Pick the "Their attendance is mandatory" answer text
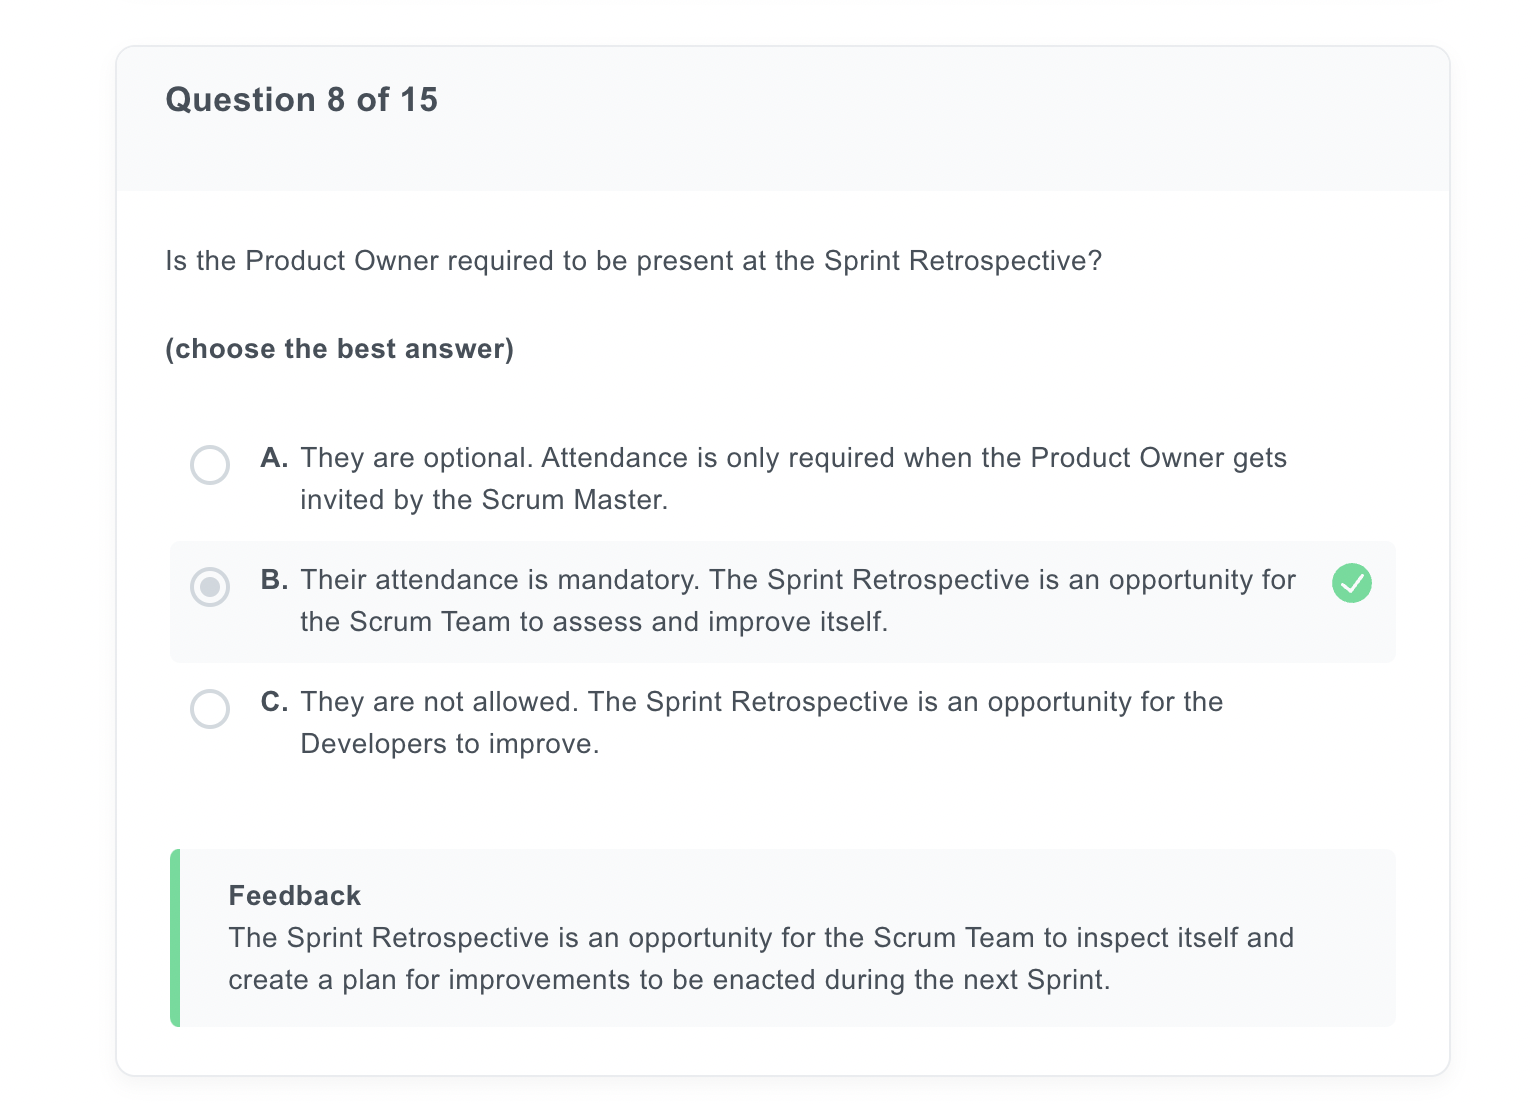This screenshot has height=1104, width=1532. point(798,601)
